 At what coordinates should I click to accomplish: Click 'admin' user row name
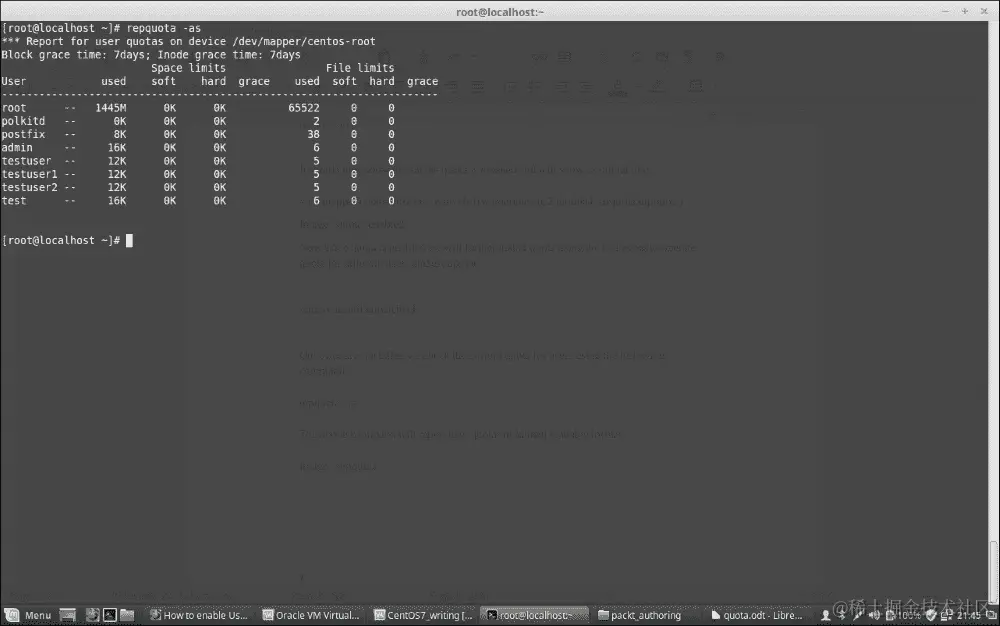coord(17,148)
